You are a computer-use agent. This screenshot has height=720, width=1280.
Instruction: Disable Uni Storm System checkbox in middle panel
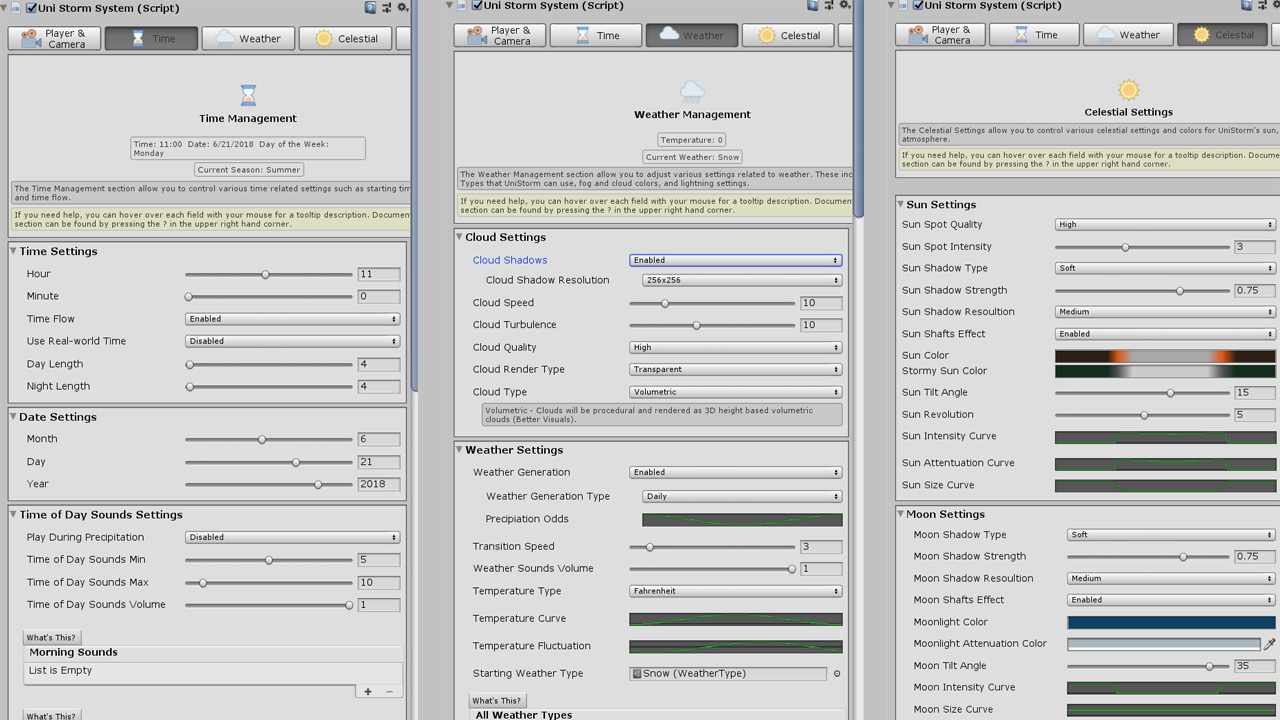[477, 5]
